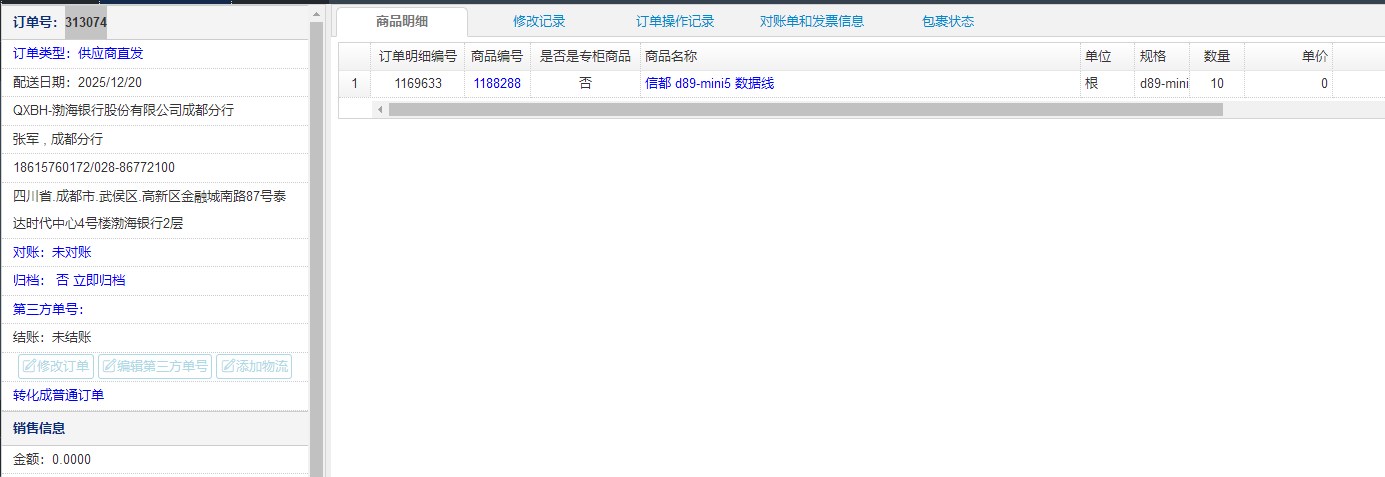Click the 立即归档 link

[x=99, y=280]
